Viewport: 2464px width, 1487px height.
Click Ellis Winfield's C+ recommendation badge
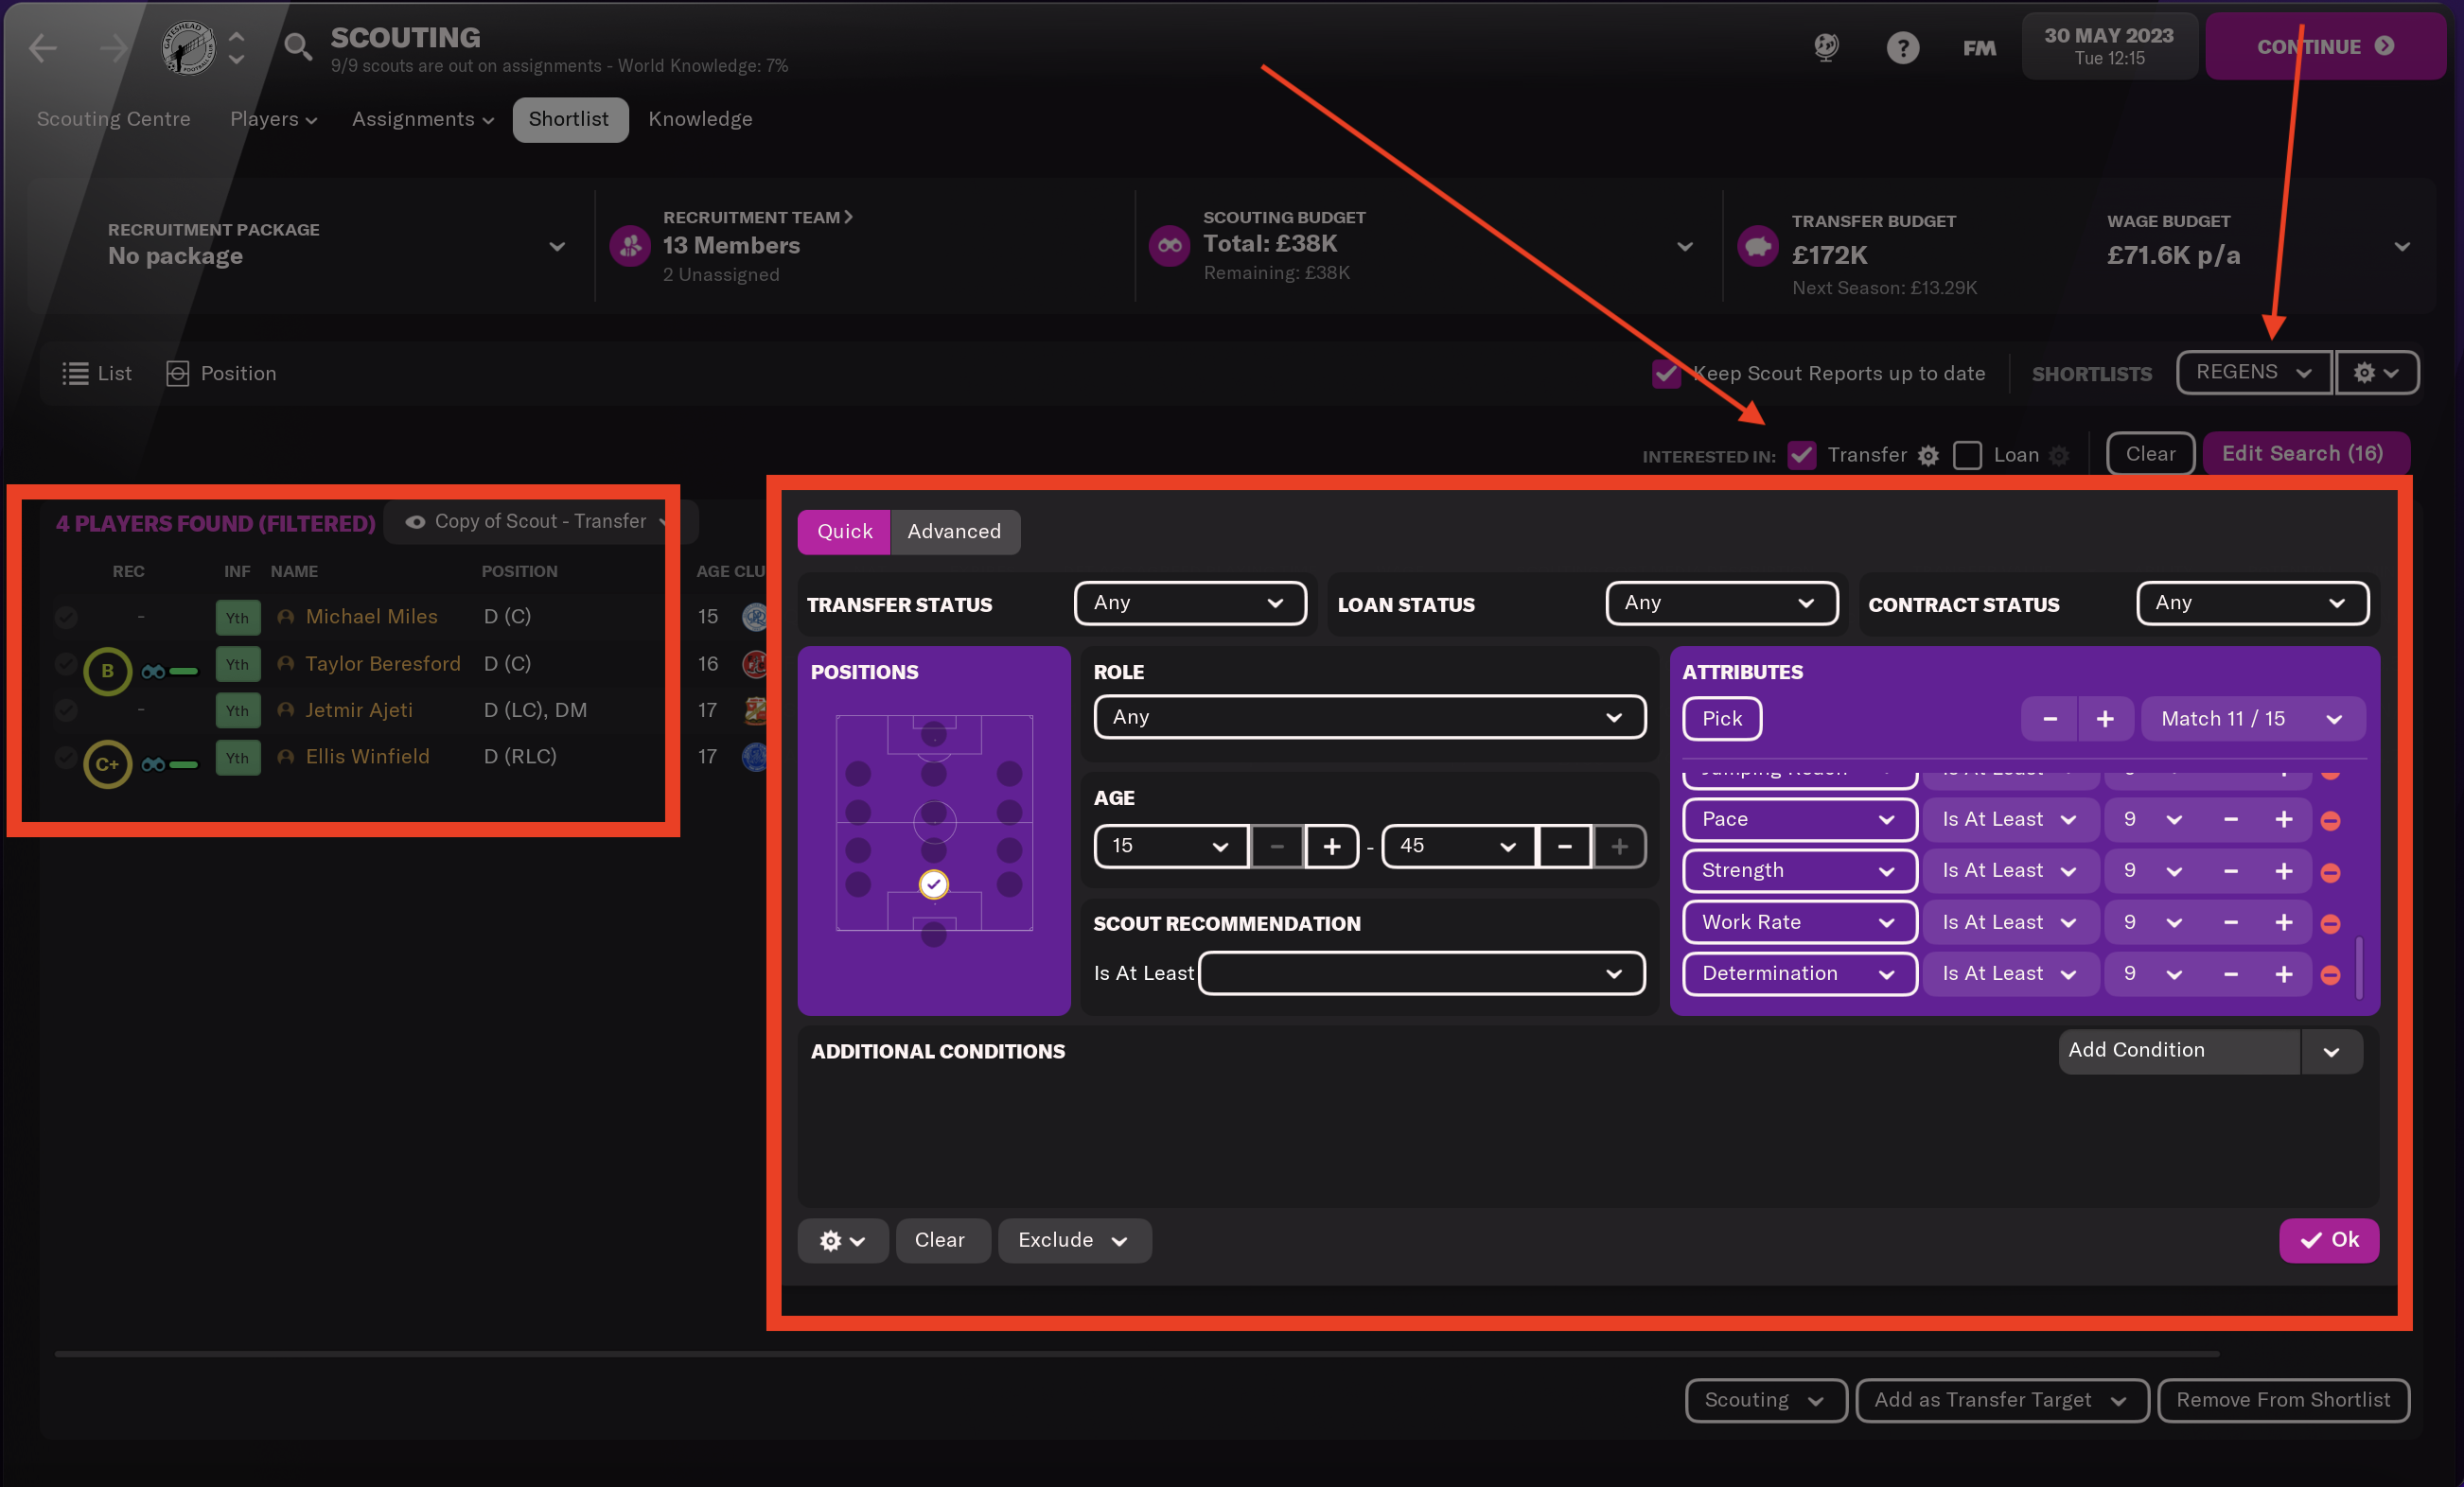(x=107, y=765)
